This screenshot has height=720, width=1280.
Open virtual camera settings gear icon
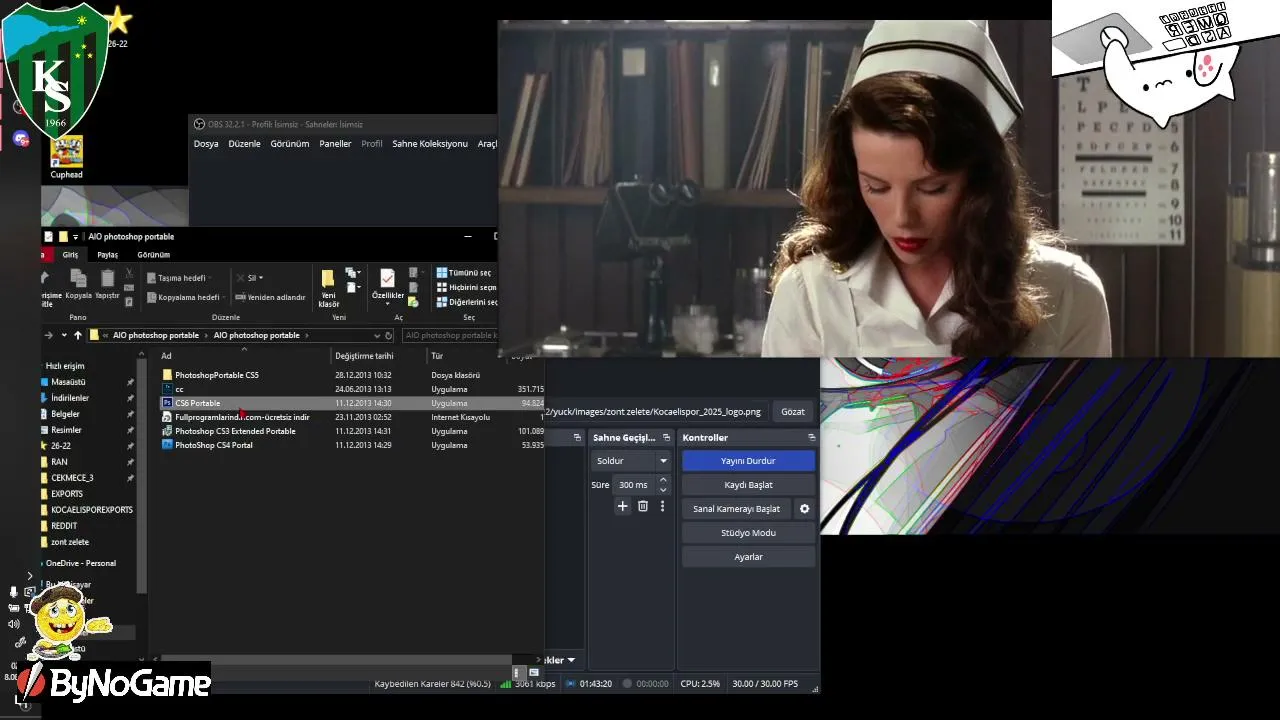point(804,509)
